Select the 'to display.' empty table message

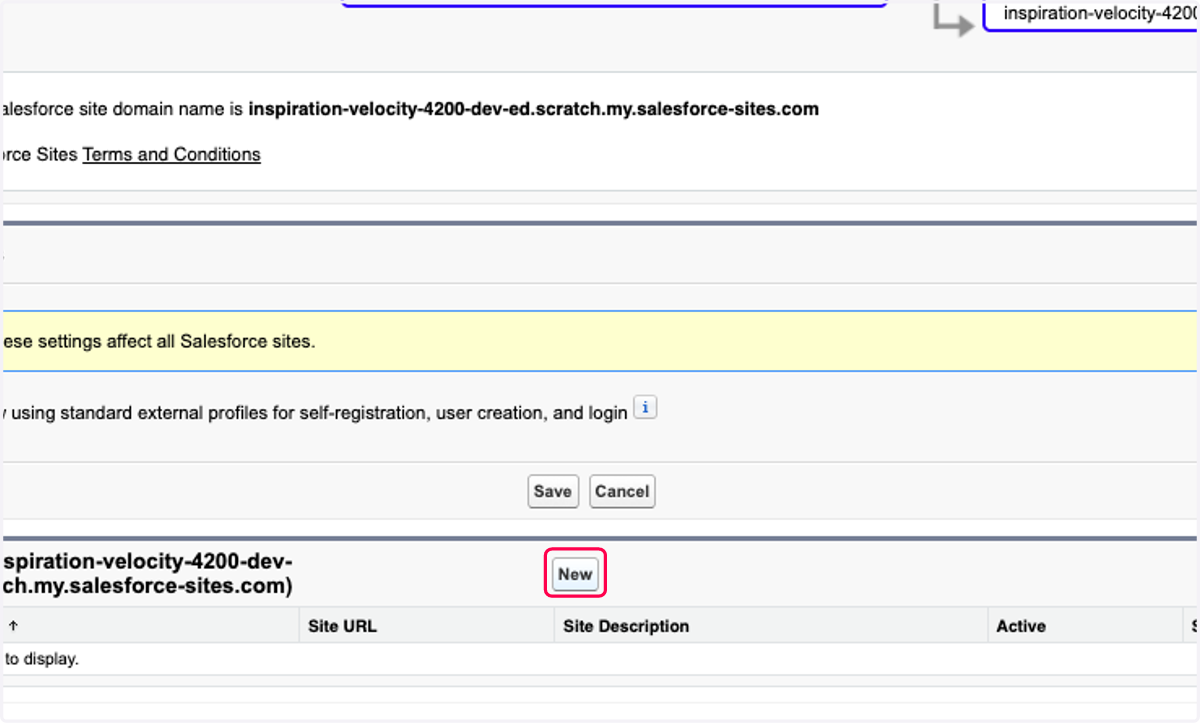pyautogui.click(x=42, y=659)
